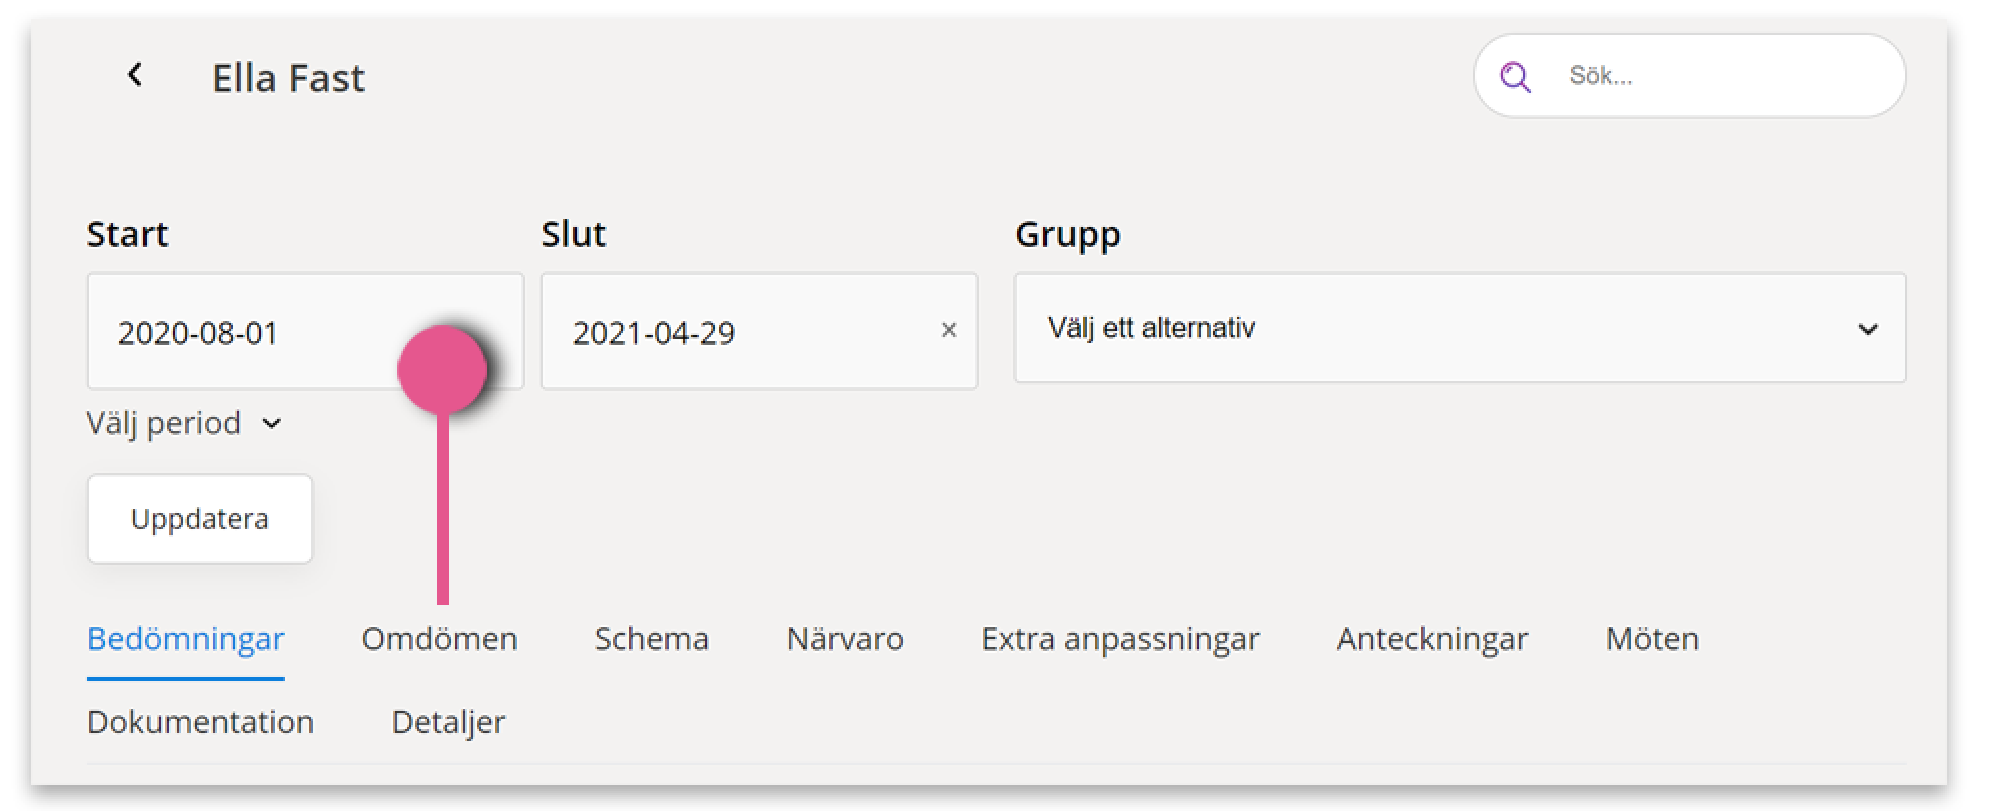Open the Detaljer tab

[x=448, y=722]
